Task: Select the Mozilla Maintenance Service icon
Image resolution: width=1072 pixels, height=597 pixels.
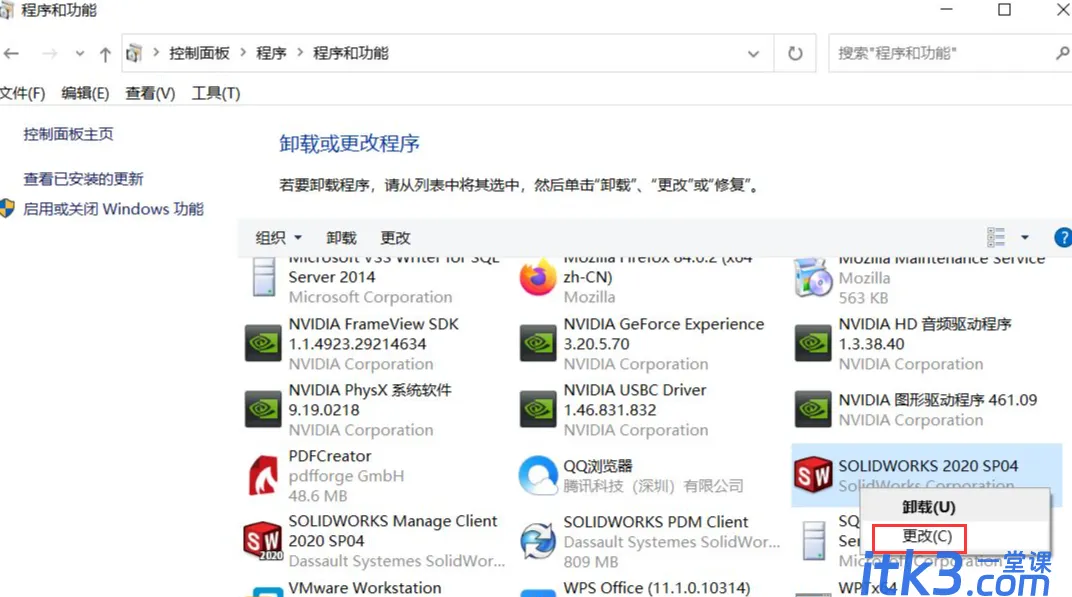Action: point(812,278)
